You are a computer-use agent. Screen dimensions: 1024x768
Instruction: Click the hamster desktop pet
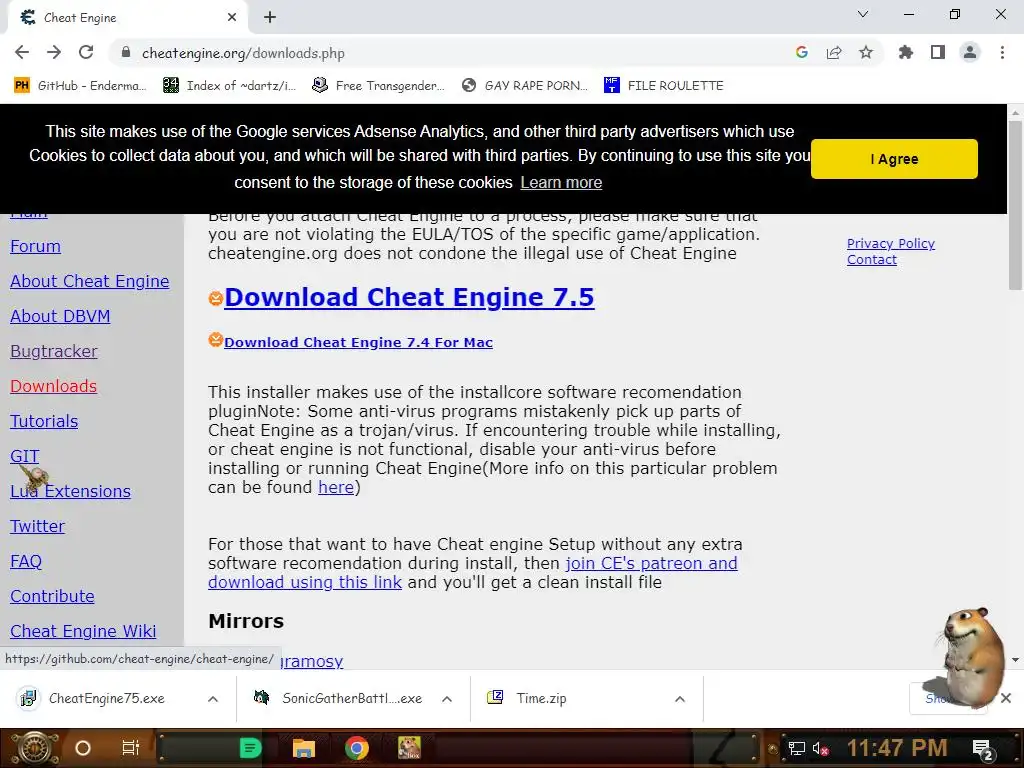(971, 656)
